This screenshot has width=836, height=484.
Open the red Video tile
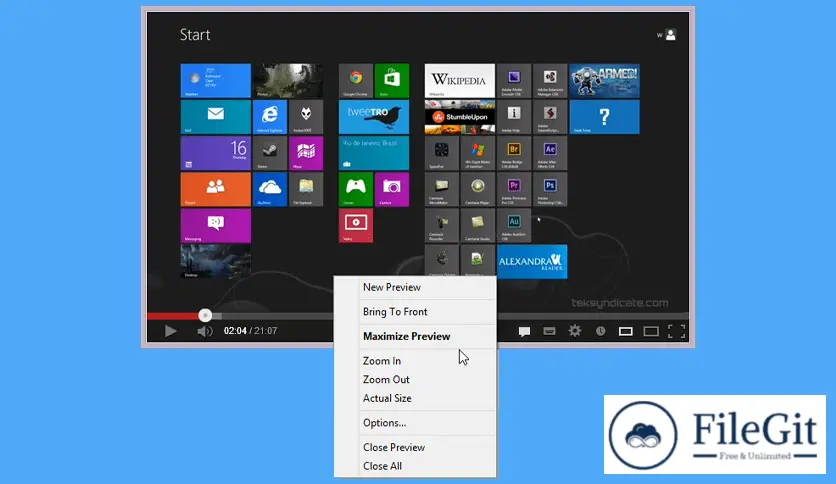(356, 225)
